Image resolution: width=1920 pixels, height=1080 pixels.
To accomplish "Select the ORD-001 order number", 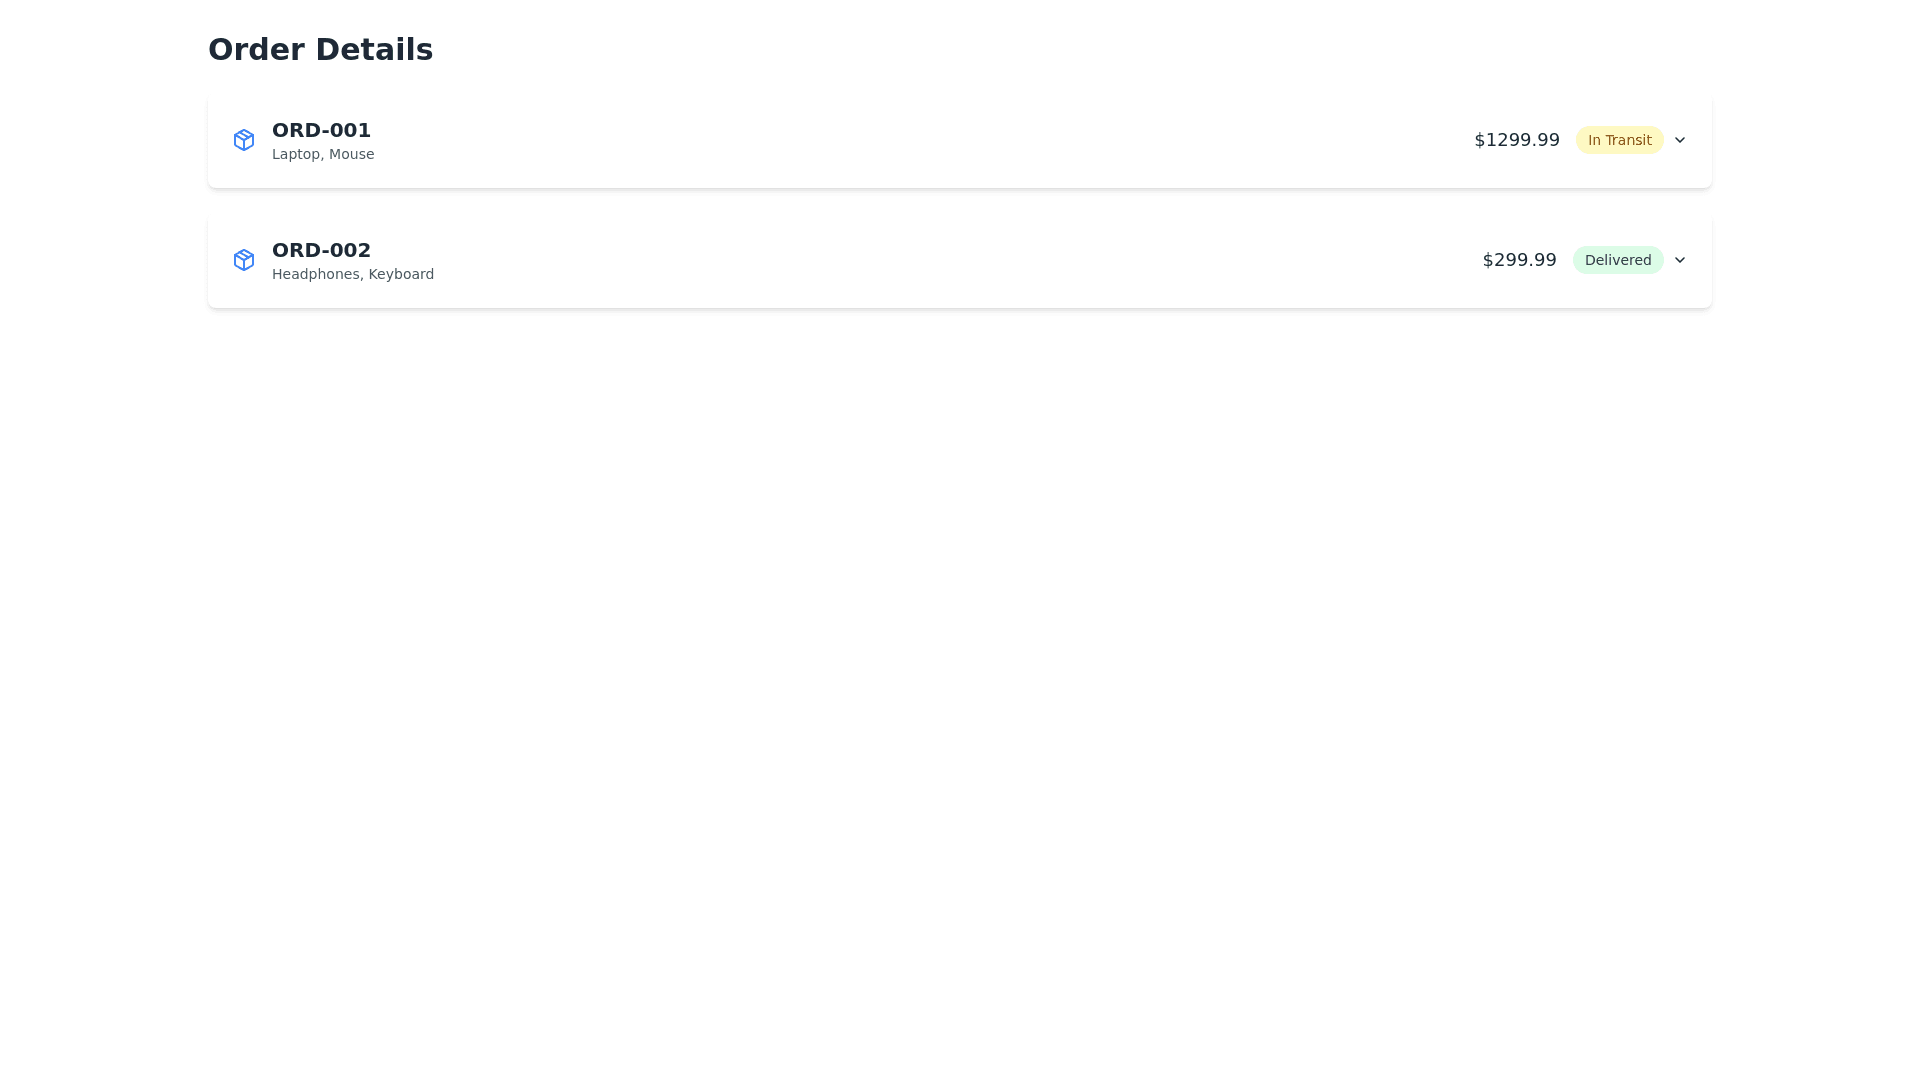I will click(x=321, y=130).
